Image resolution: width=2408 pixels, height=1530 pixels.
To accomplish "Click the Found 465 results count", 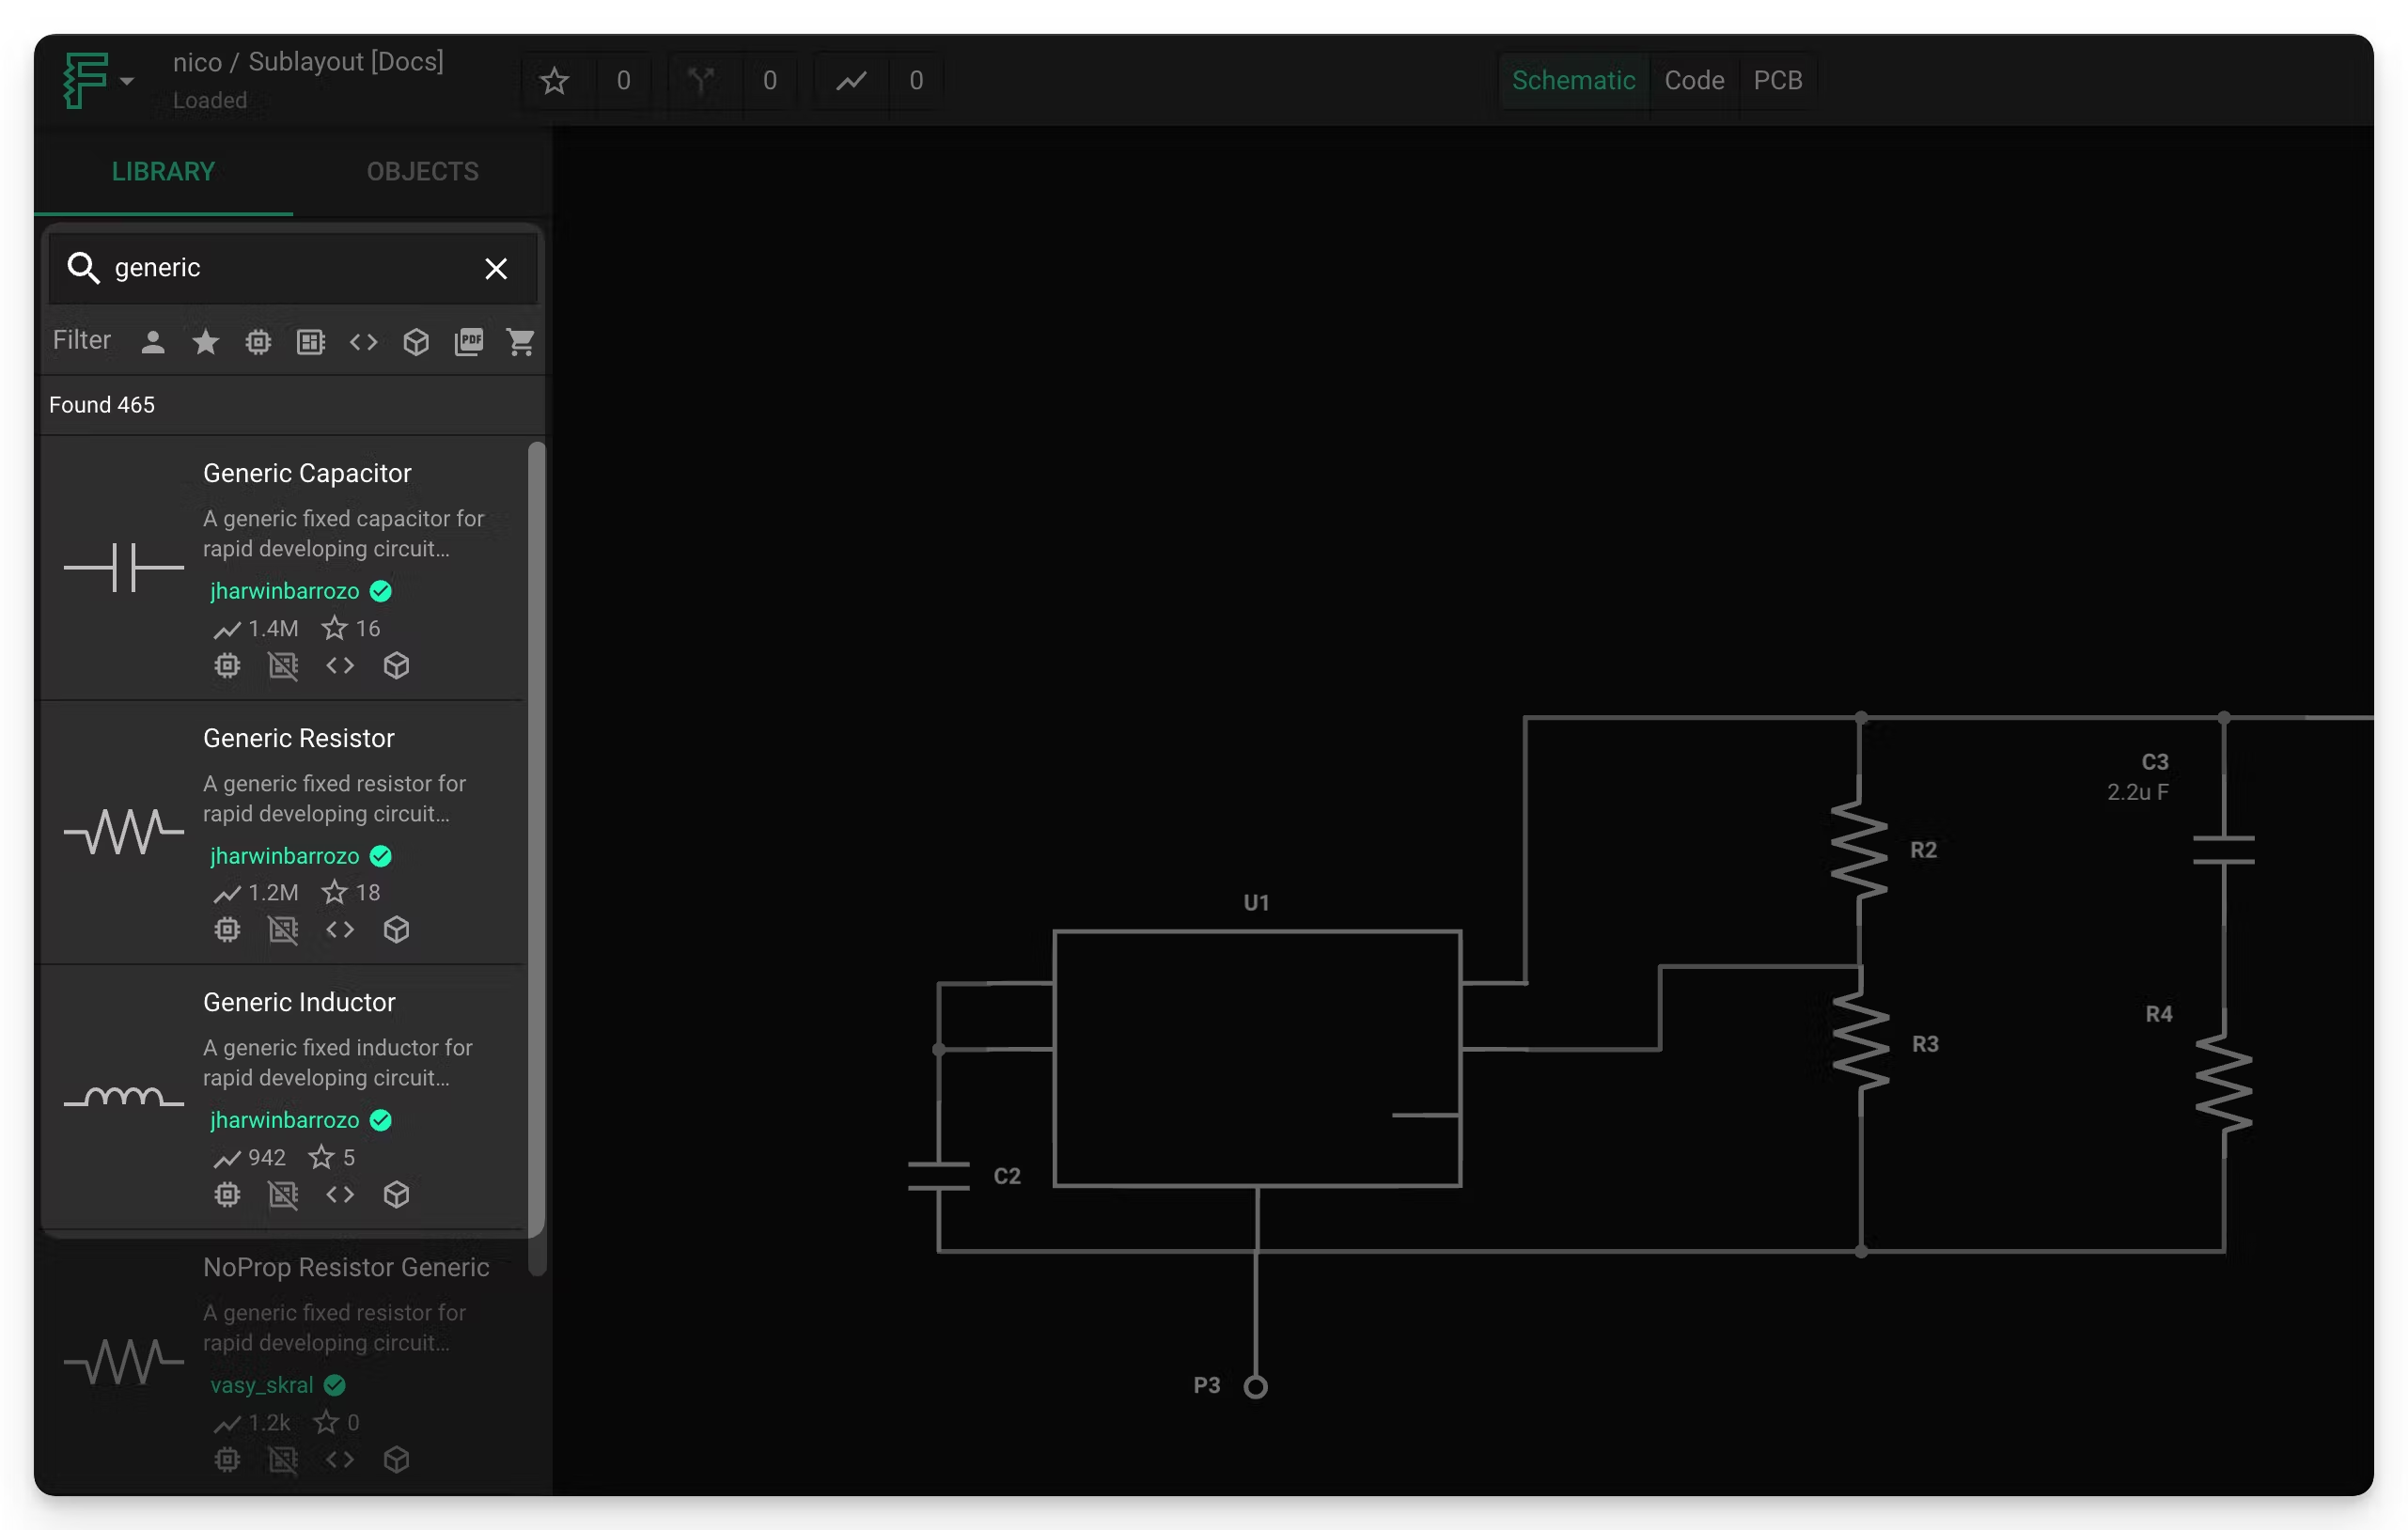I will coord(102,405).
